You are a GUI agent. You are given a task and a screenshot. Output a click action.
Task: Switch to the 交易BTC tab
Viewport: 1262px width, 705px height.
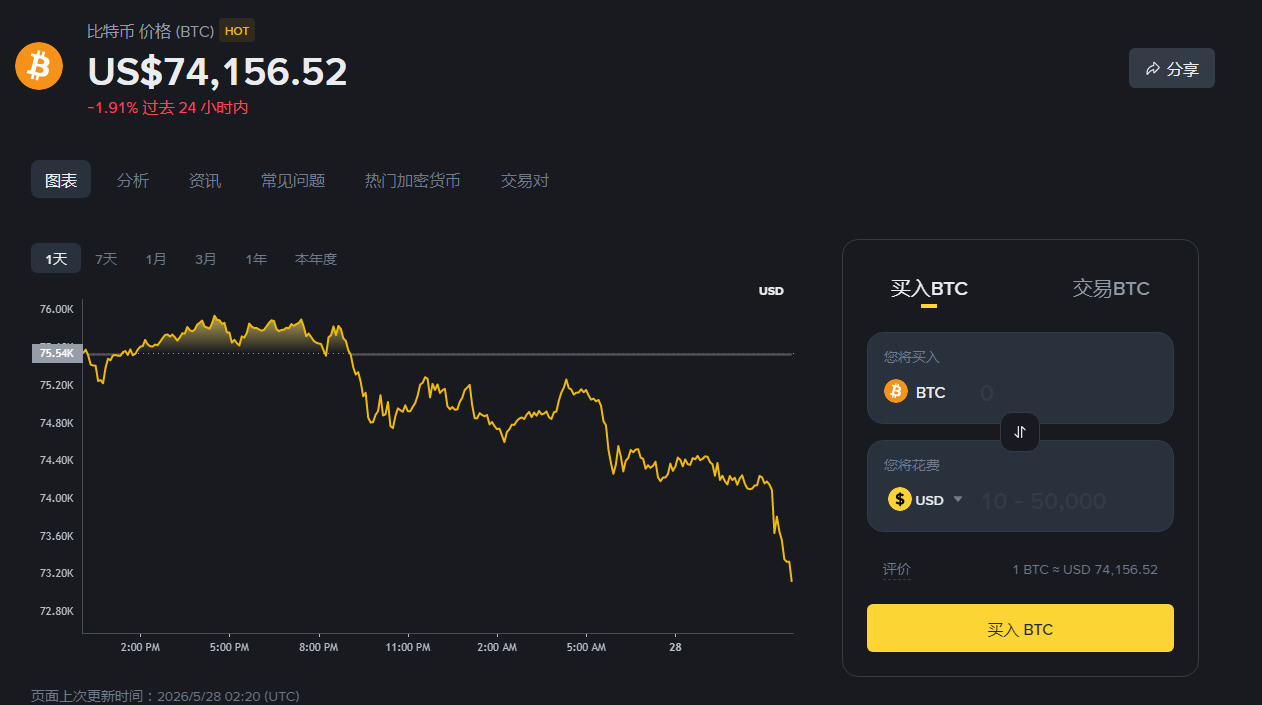[1111, 289]
